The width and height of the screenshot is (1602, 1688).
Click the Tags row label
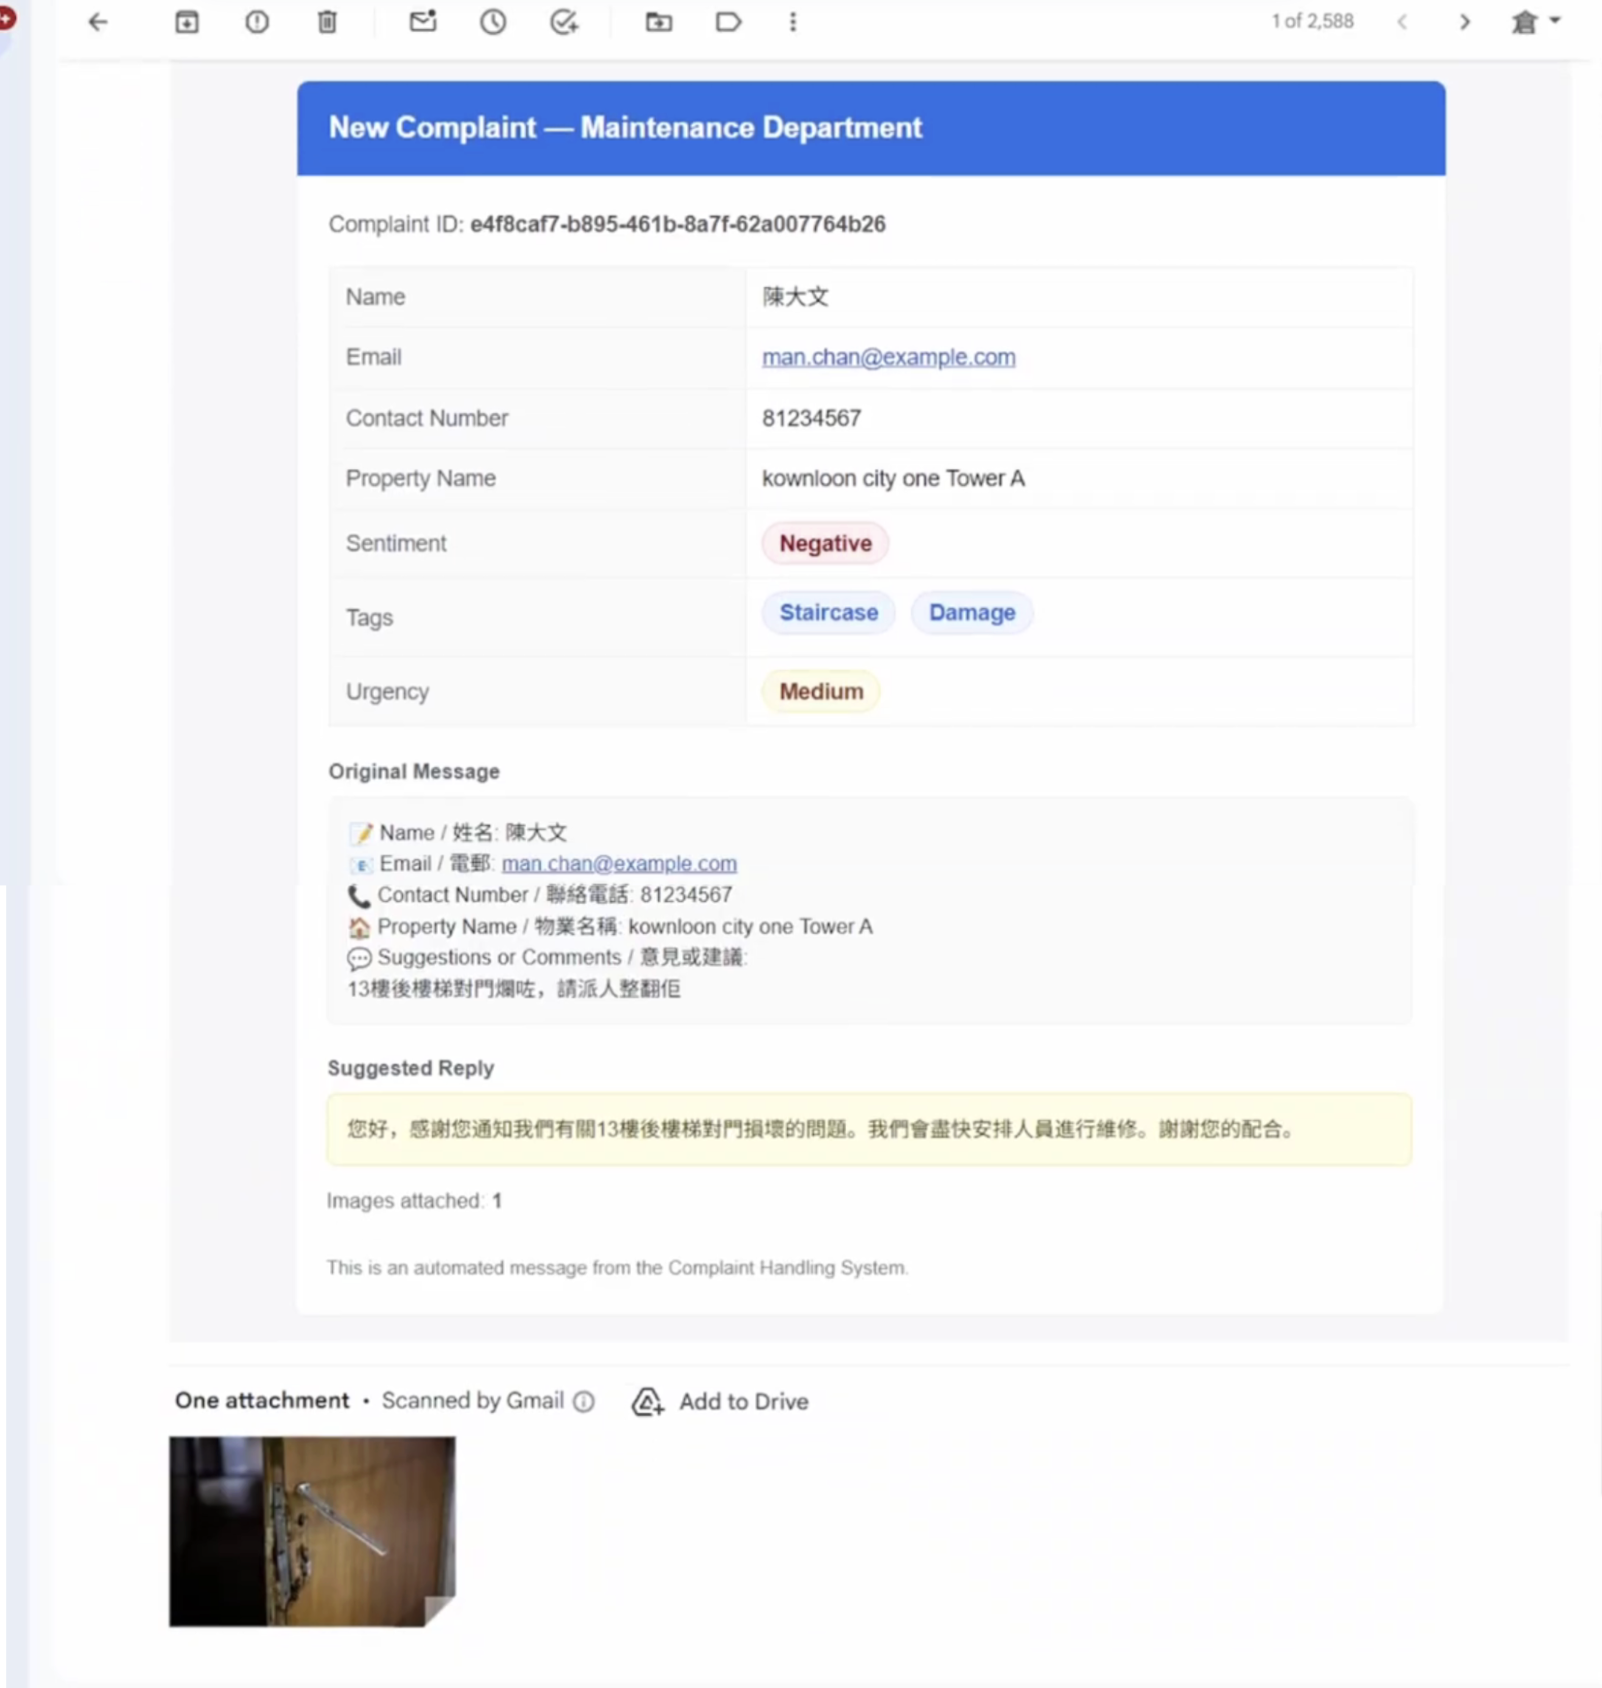point(369,618)
